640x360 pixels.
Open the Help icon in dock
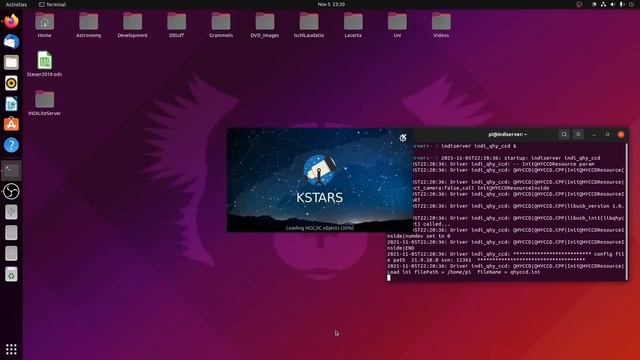tap(11, 145)
